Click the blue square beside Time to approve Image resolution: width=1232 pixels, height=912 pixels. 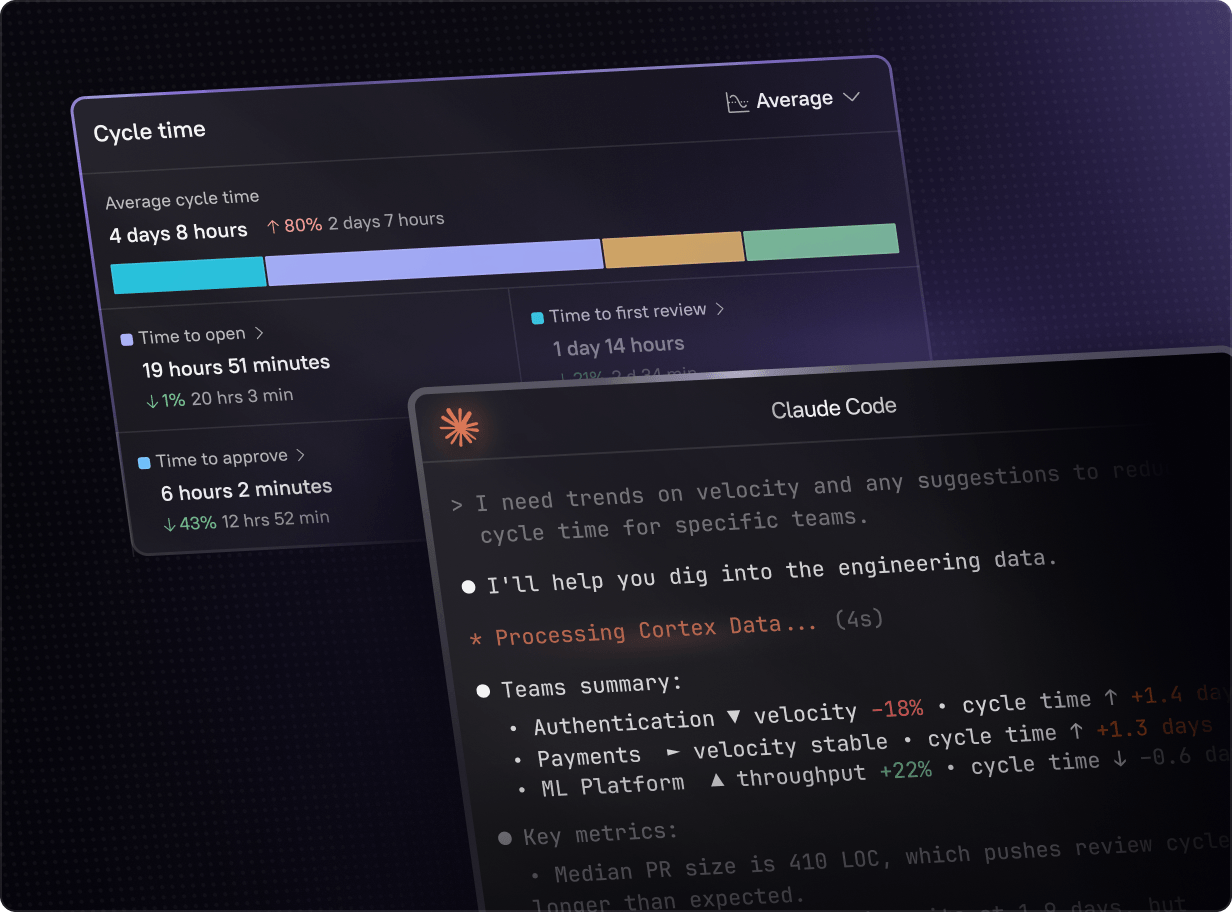[x=144, y=462]
